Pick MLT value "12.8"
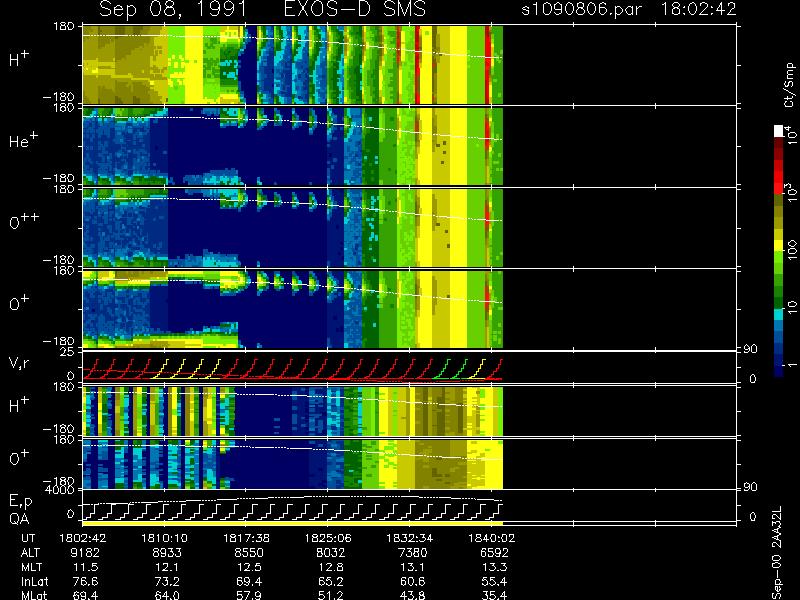This screenshot has height=600, width=800. coord(331,567)
